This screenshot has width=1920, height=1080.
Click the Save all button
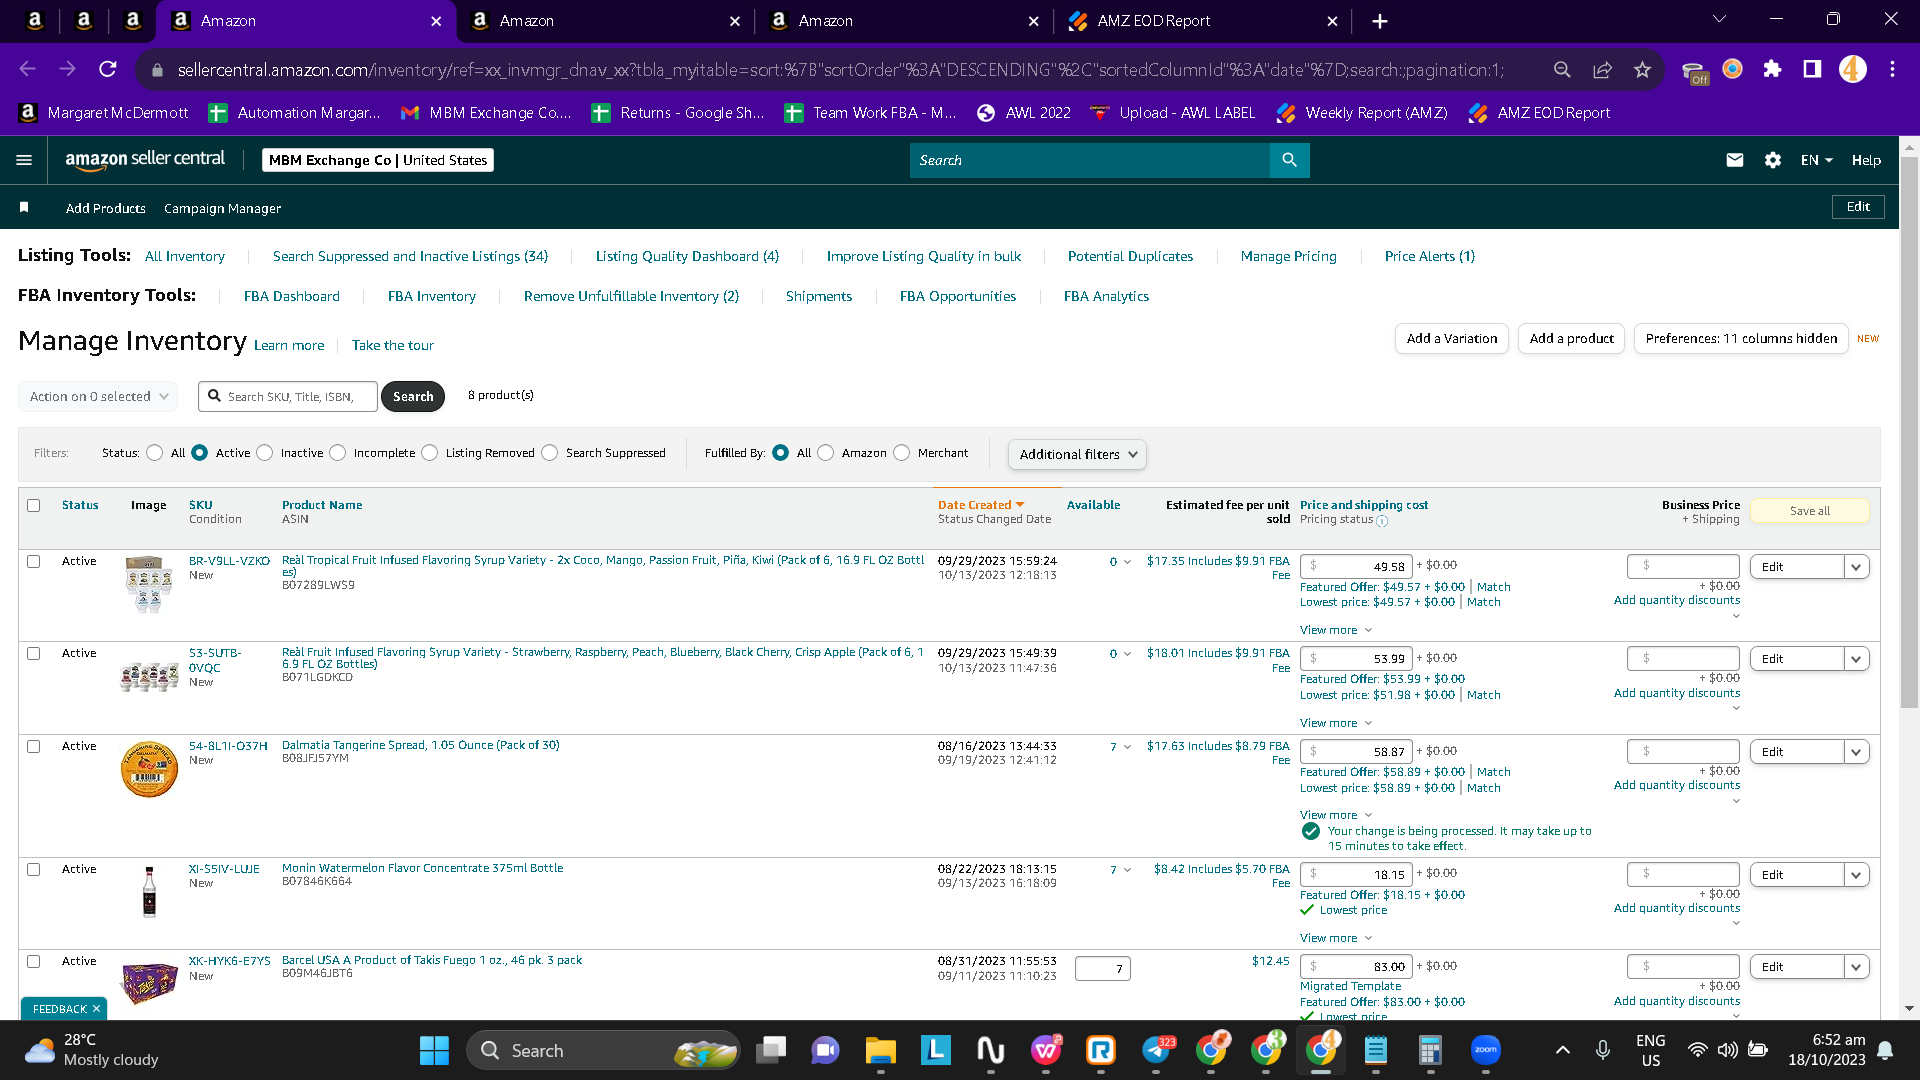[x=1810, y=511]
